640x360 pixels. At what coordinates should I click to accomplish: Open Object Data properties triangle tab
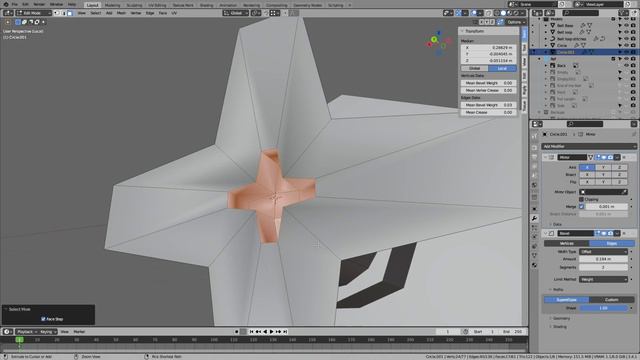534,256
